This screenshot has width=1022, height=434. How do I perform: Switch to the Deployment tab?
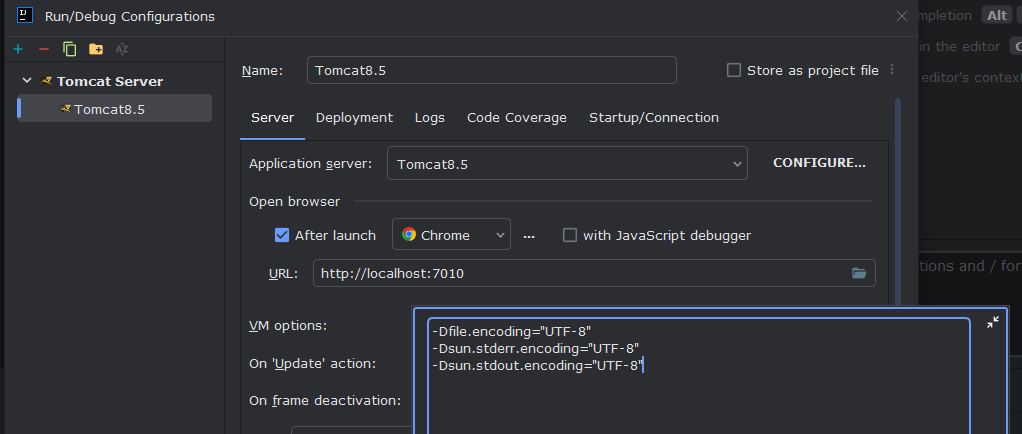[354, 118]
